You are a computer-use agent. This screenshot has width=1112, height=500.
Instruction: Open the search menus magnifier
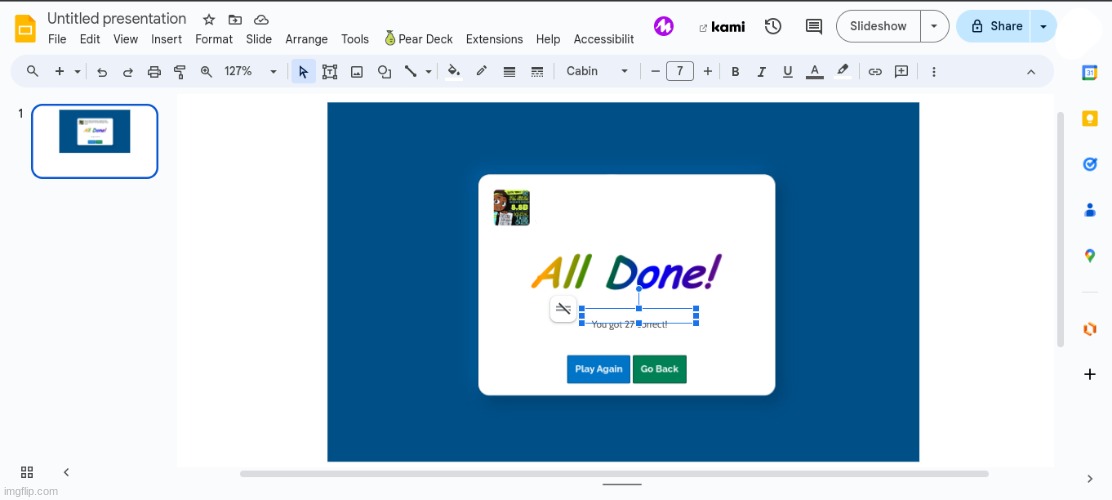pyautogui.click(x=33, y=71)
